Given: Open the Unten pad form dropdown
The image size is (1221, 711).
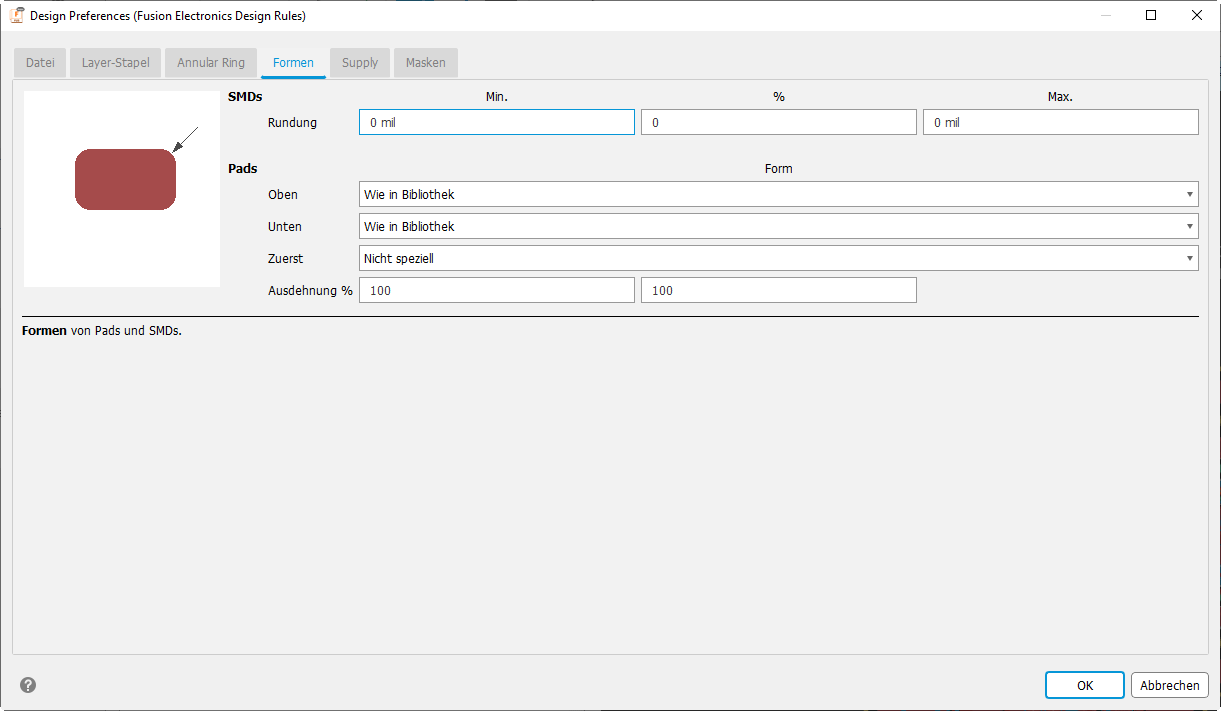Looking at the screenshot, I should coord(779,226).
